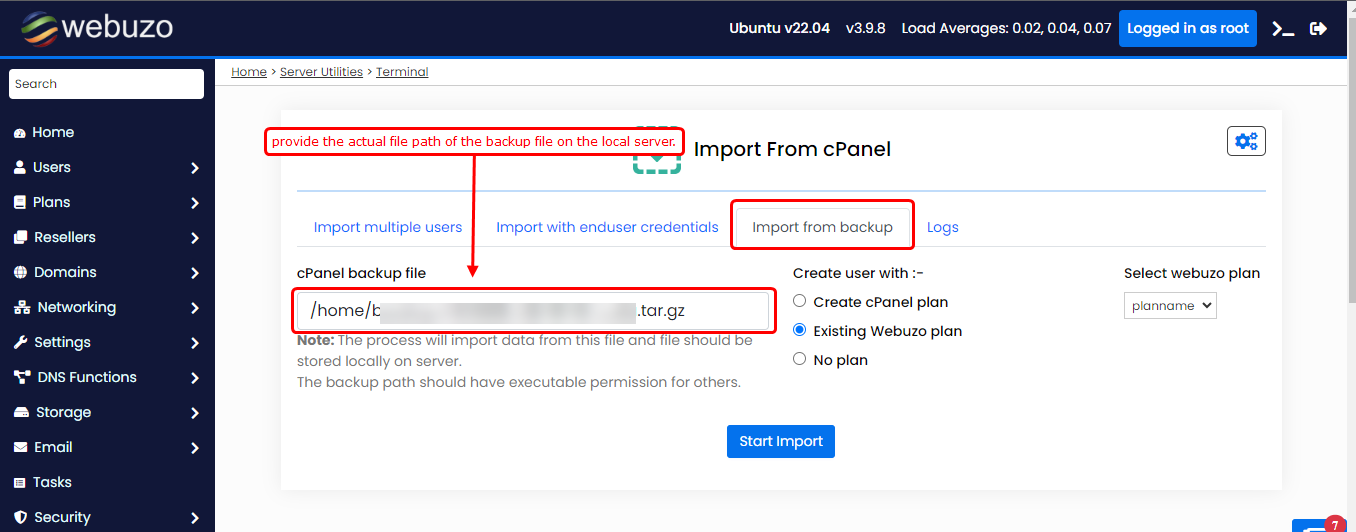Click the Storage drive icon in sidebar
The image size is (1356, 532).
point(20,413)
